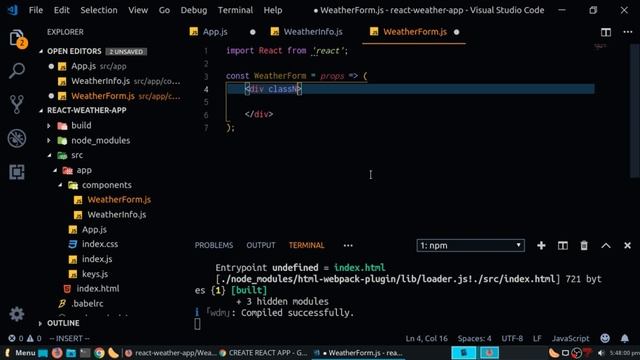Screen dimensions: 640x360
Task: Open the Help menu
Action: 273,10
